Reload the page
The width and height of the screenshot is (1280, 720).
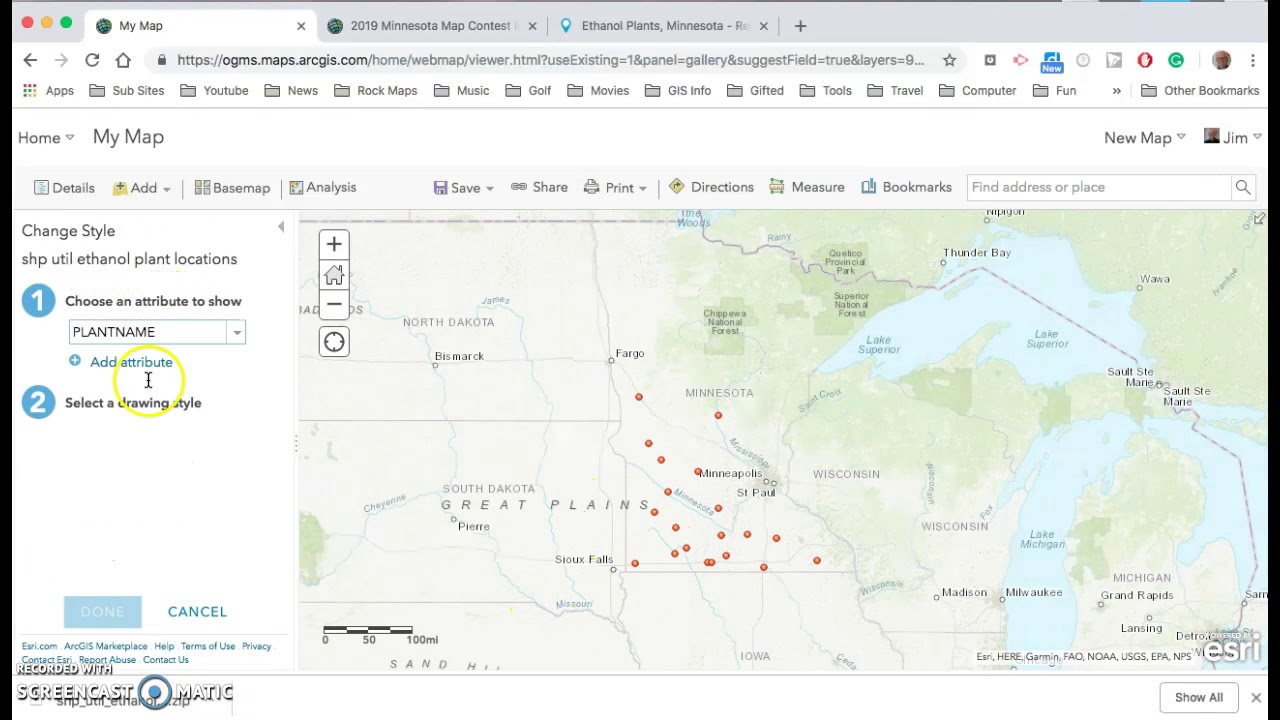[x=92, y=61]
